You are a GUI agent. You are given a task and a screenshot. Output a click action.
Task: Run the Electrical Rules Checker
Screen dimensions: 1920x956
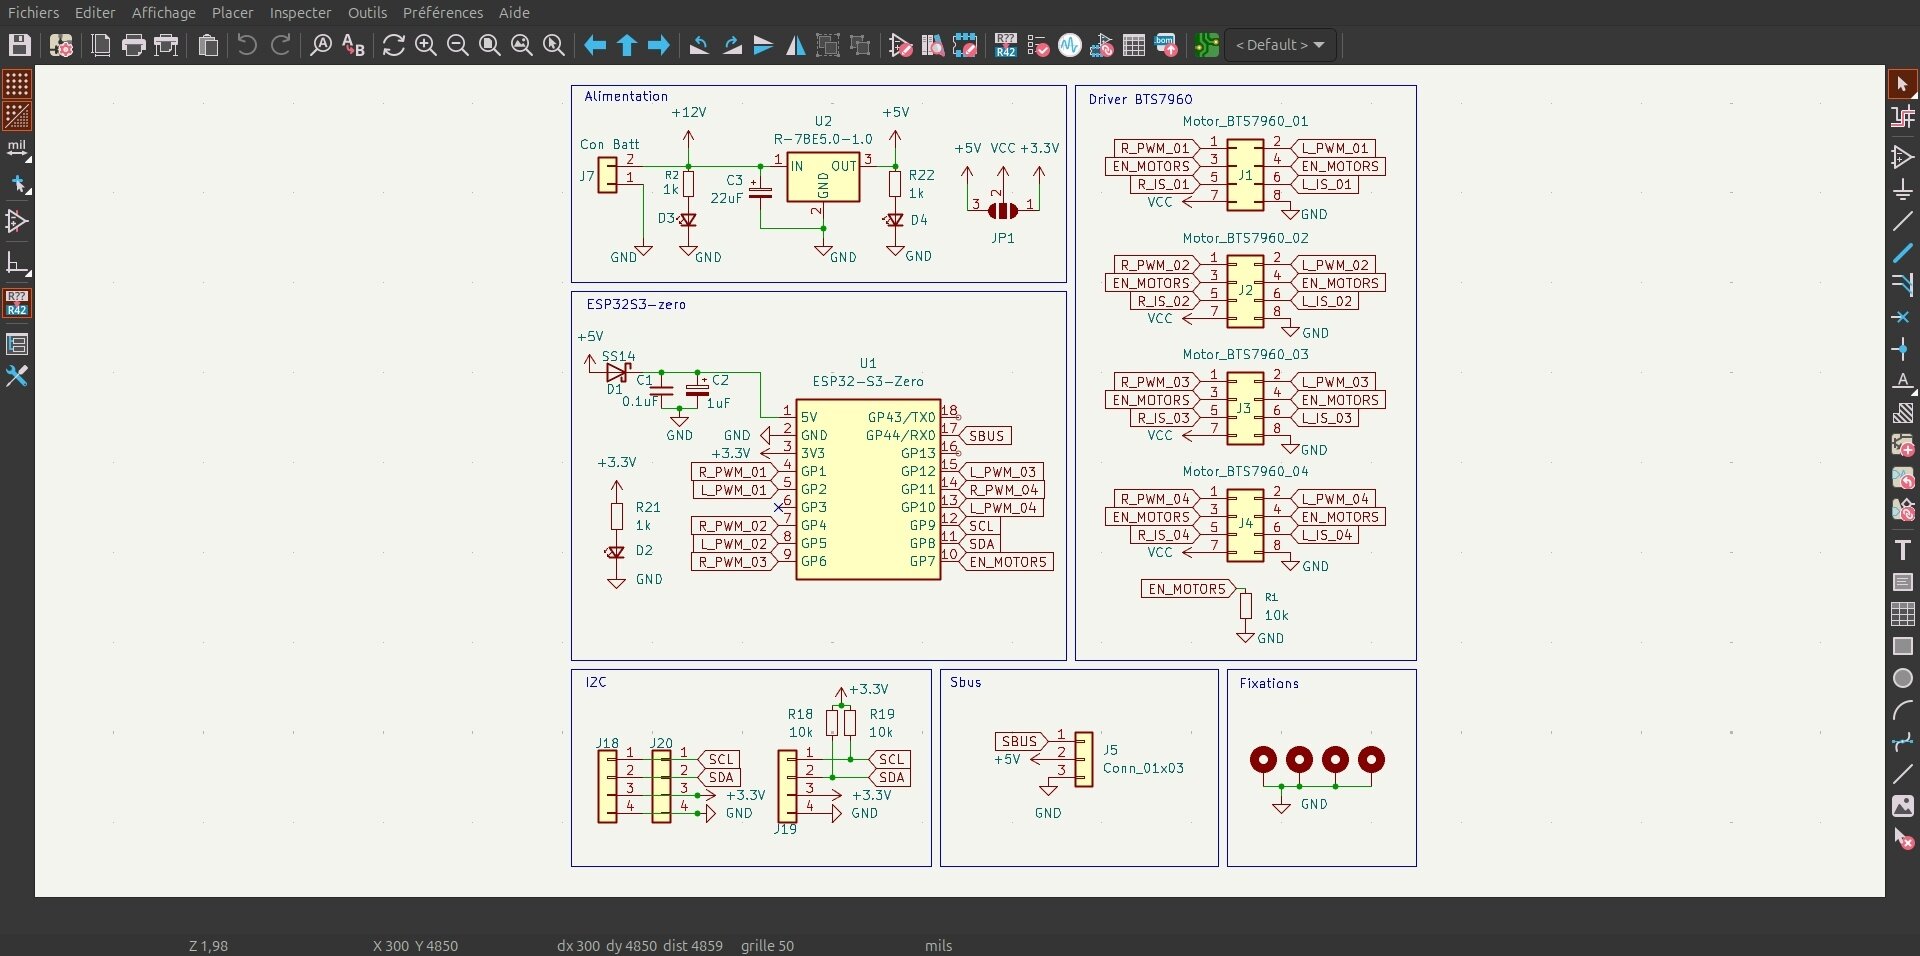click(x=1038, y=45)
